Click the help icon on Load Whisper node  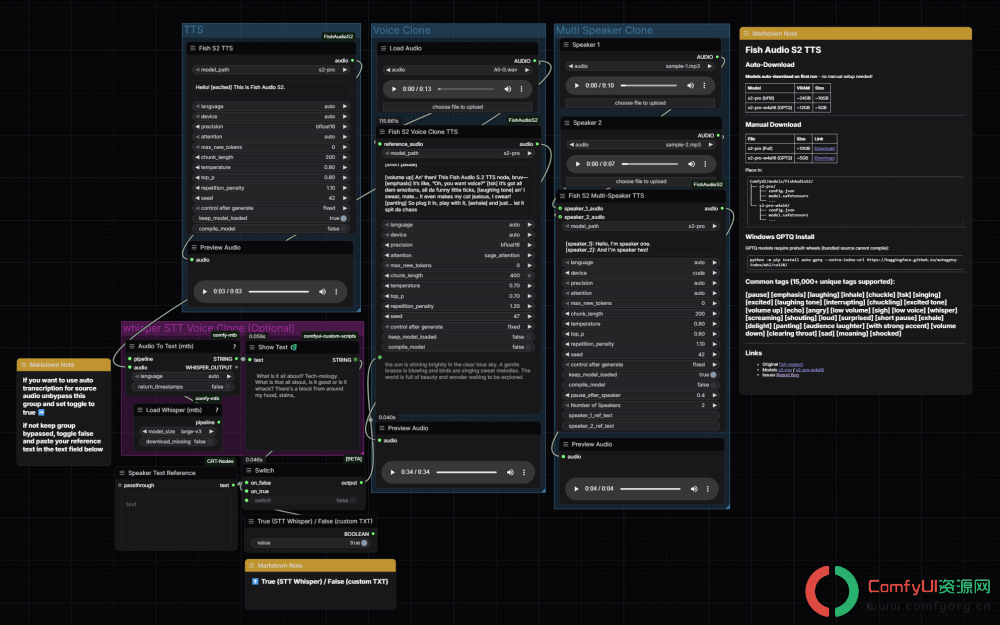click(217, 410)
